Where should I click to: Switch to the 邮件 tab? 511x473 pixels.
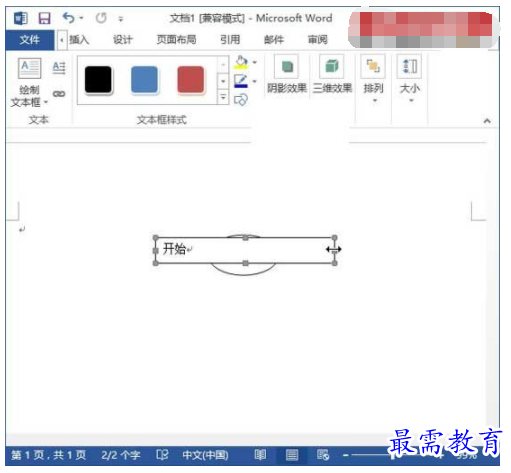[274, 40]
